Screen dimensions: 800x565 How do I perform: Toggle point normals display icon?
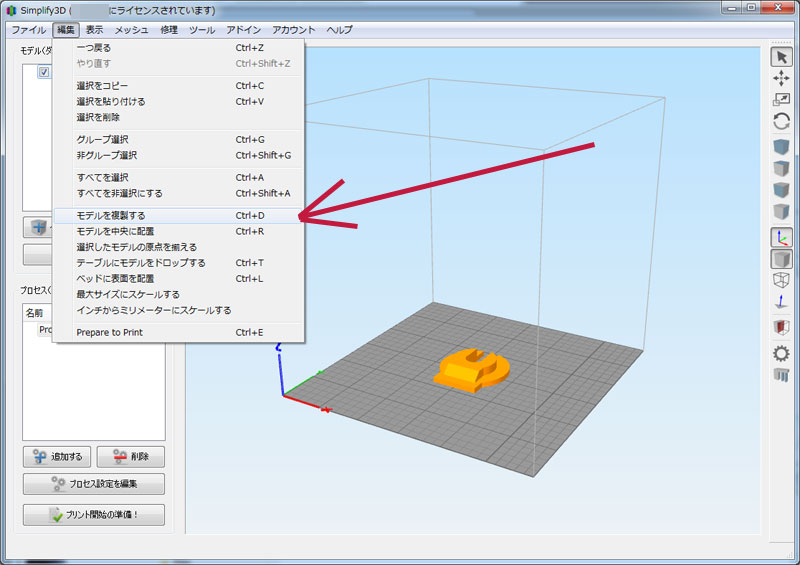[781, 302]
